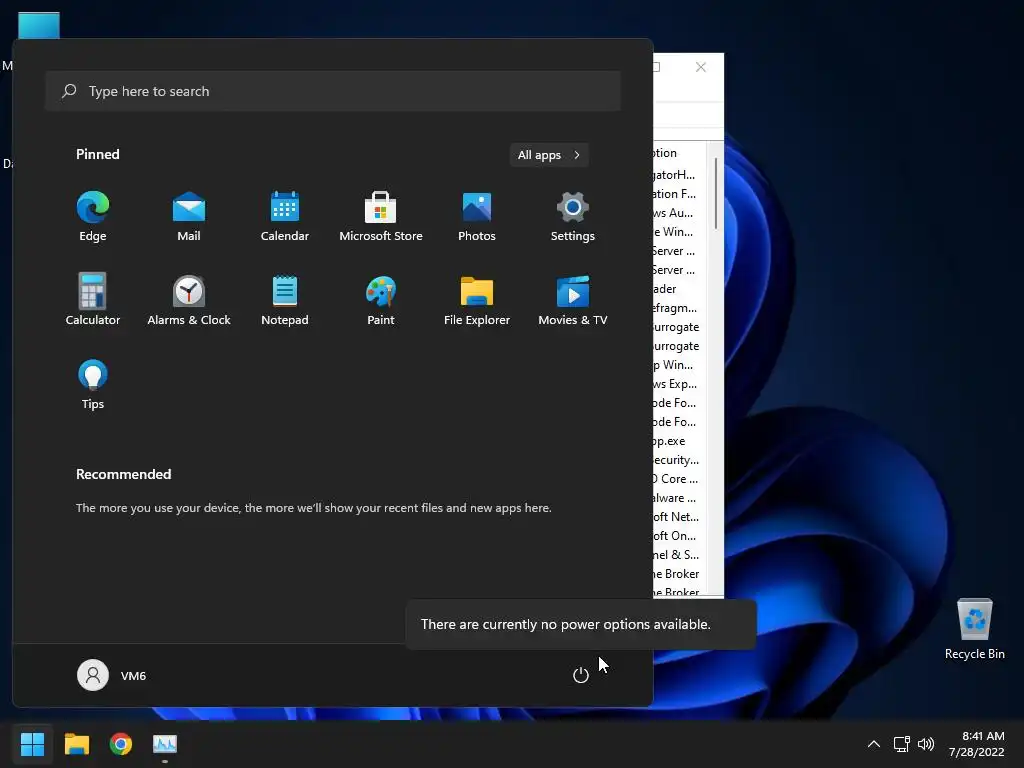The image size is (1024, 768).
Task: Expand the All apps list
Action: (x=549, y=155)
